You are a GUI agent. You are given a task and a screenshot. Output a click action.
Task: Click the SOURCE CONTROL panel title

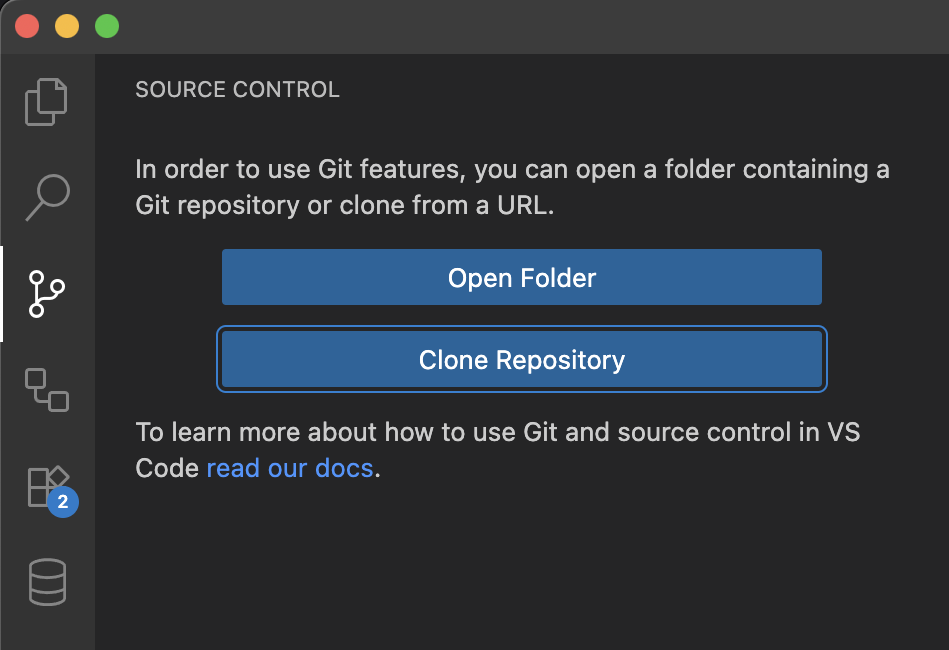[237, 89]
